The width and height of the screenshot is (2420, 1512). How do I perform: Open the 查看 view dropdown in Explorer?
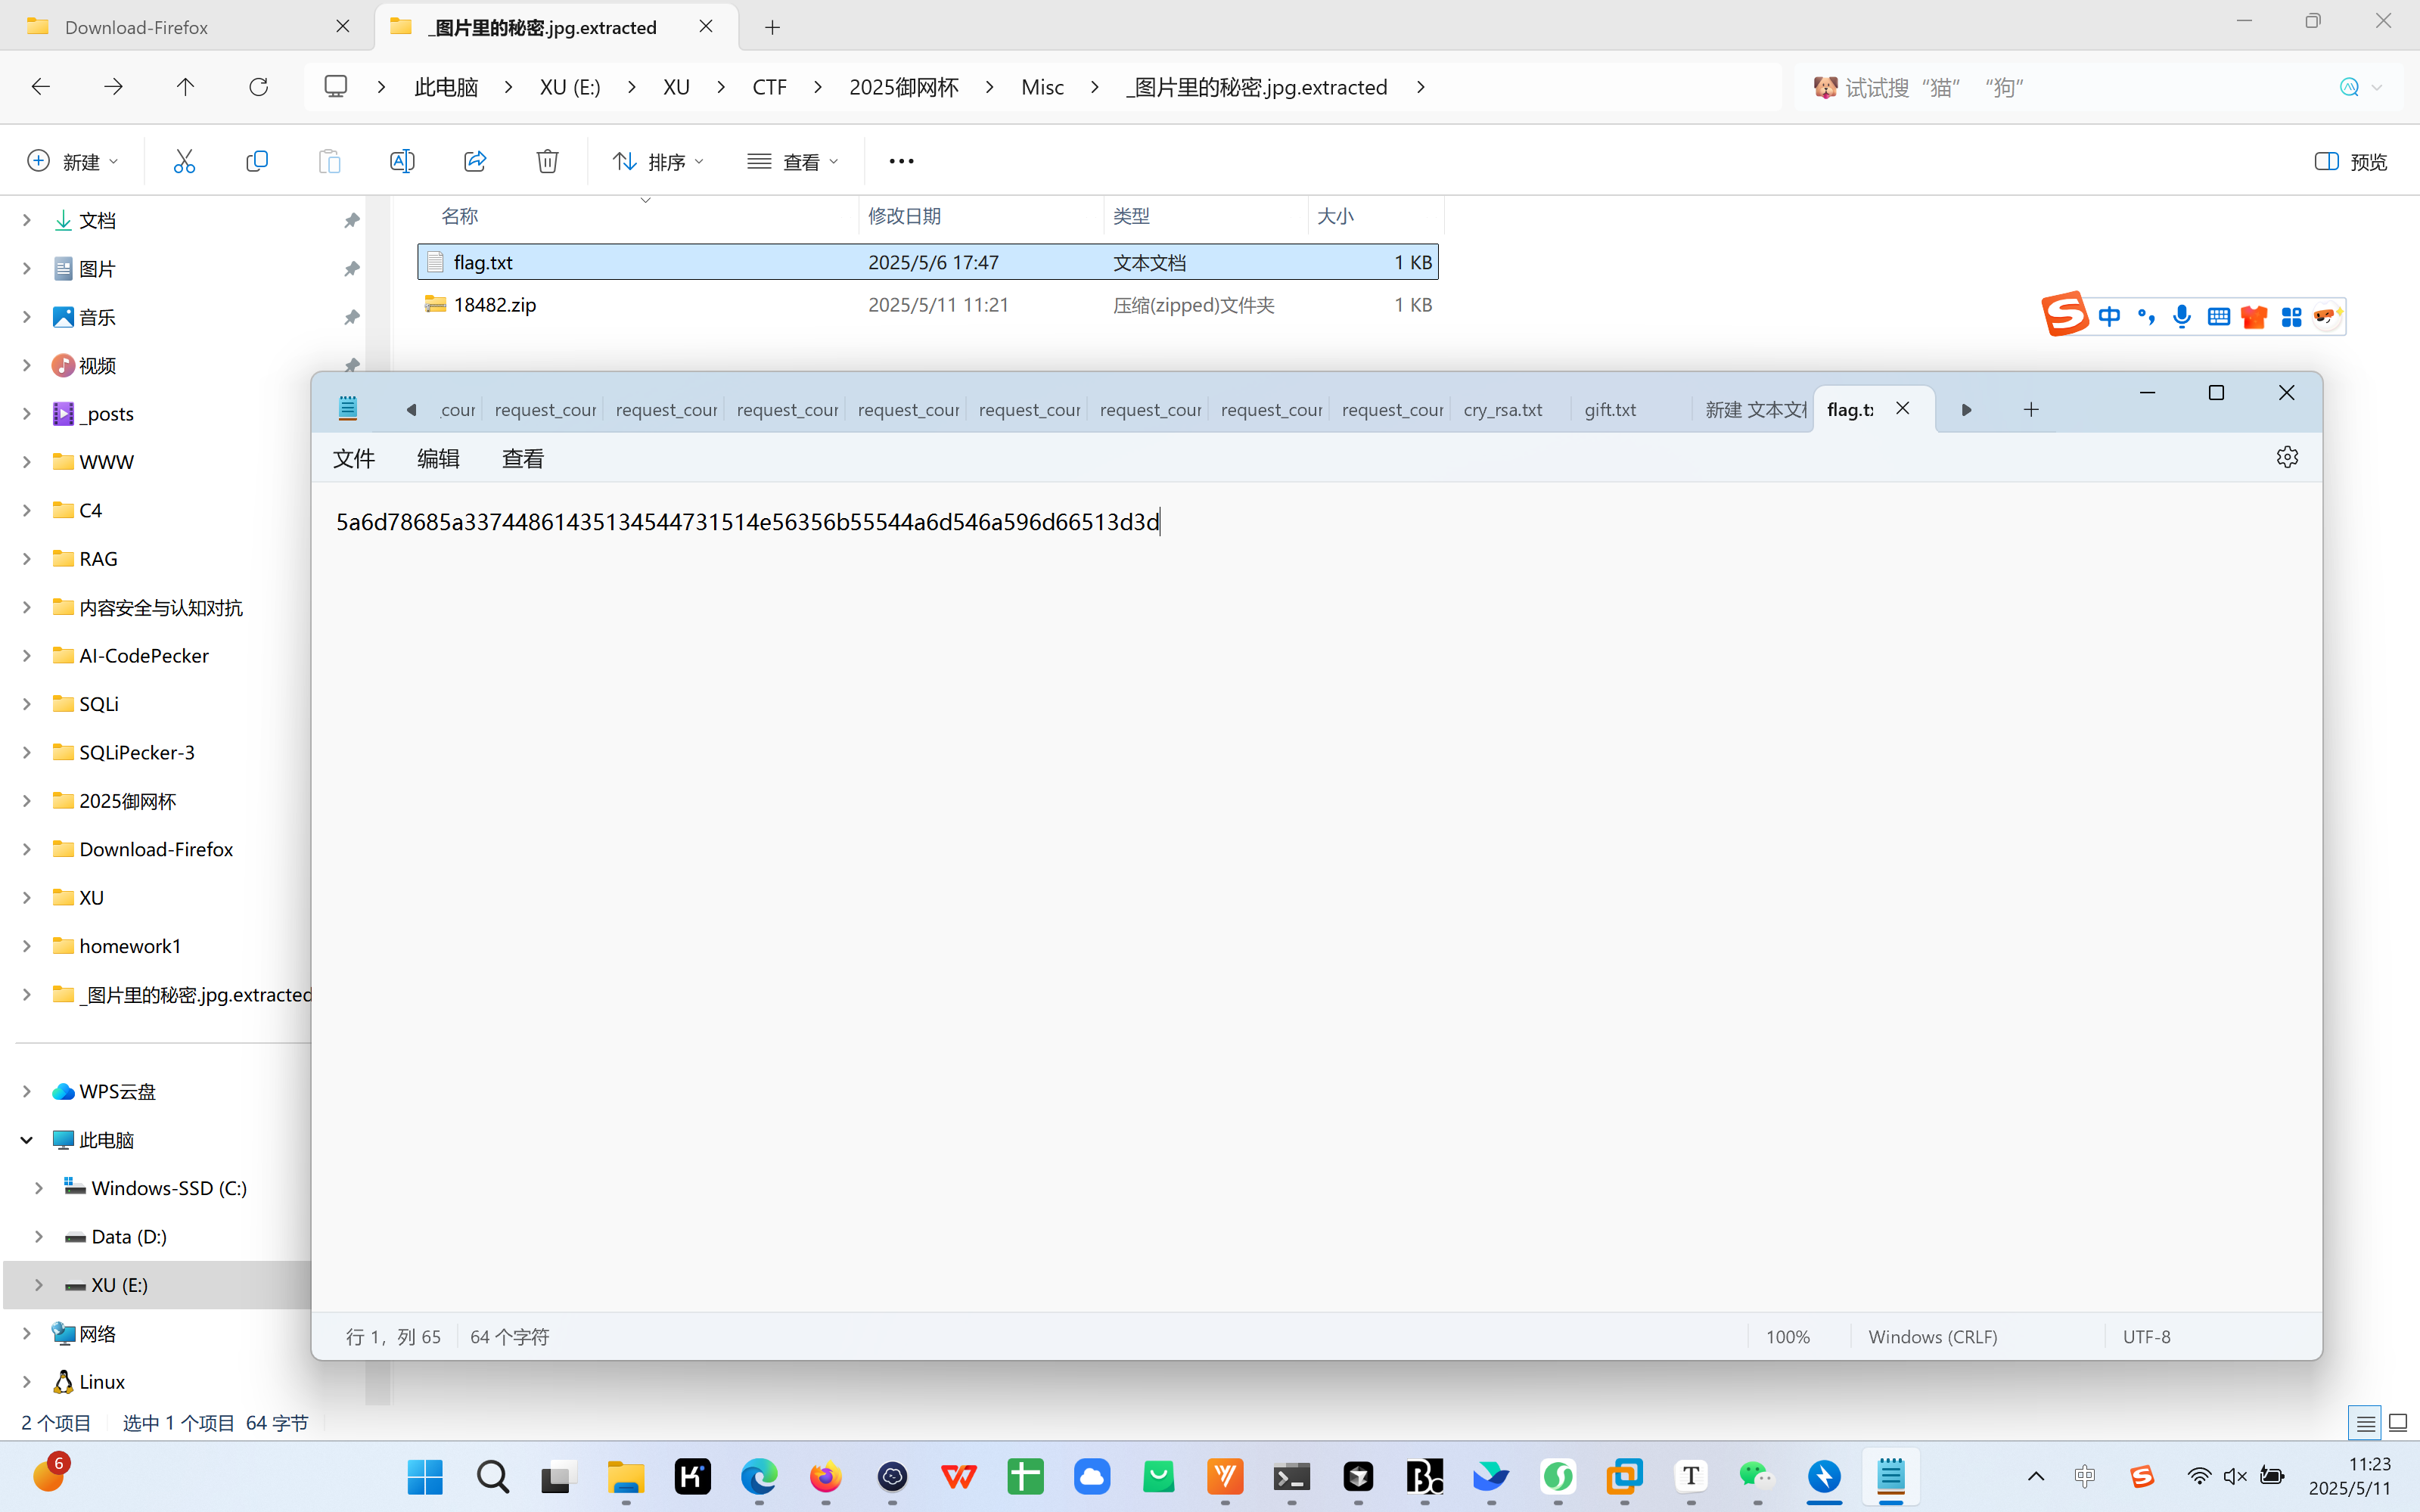[x=793, y=161]
